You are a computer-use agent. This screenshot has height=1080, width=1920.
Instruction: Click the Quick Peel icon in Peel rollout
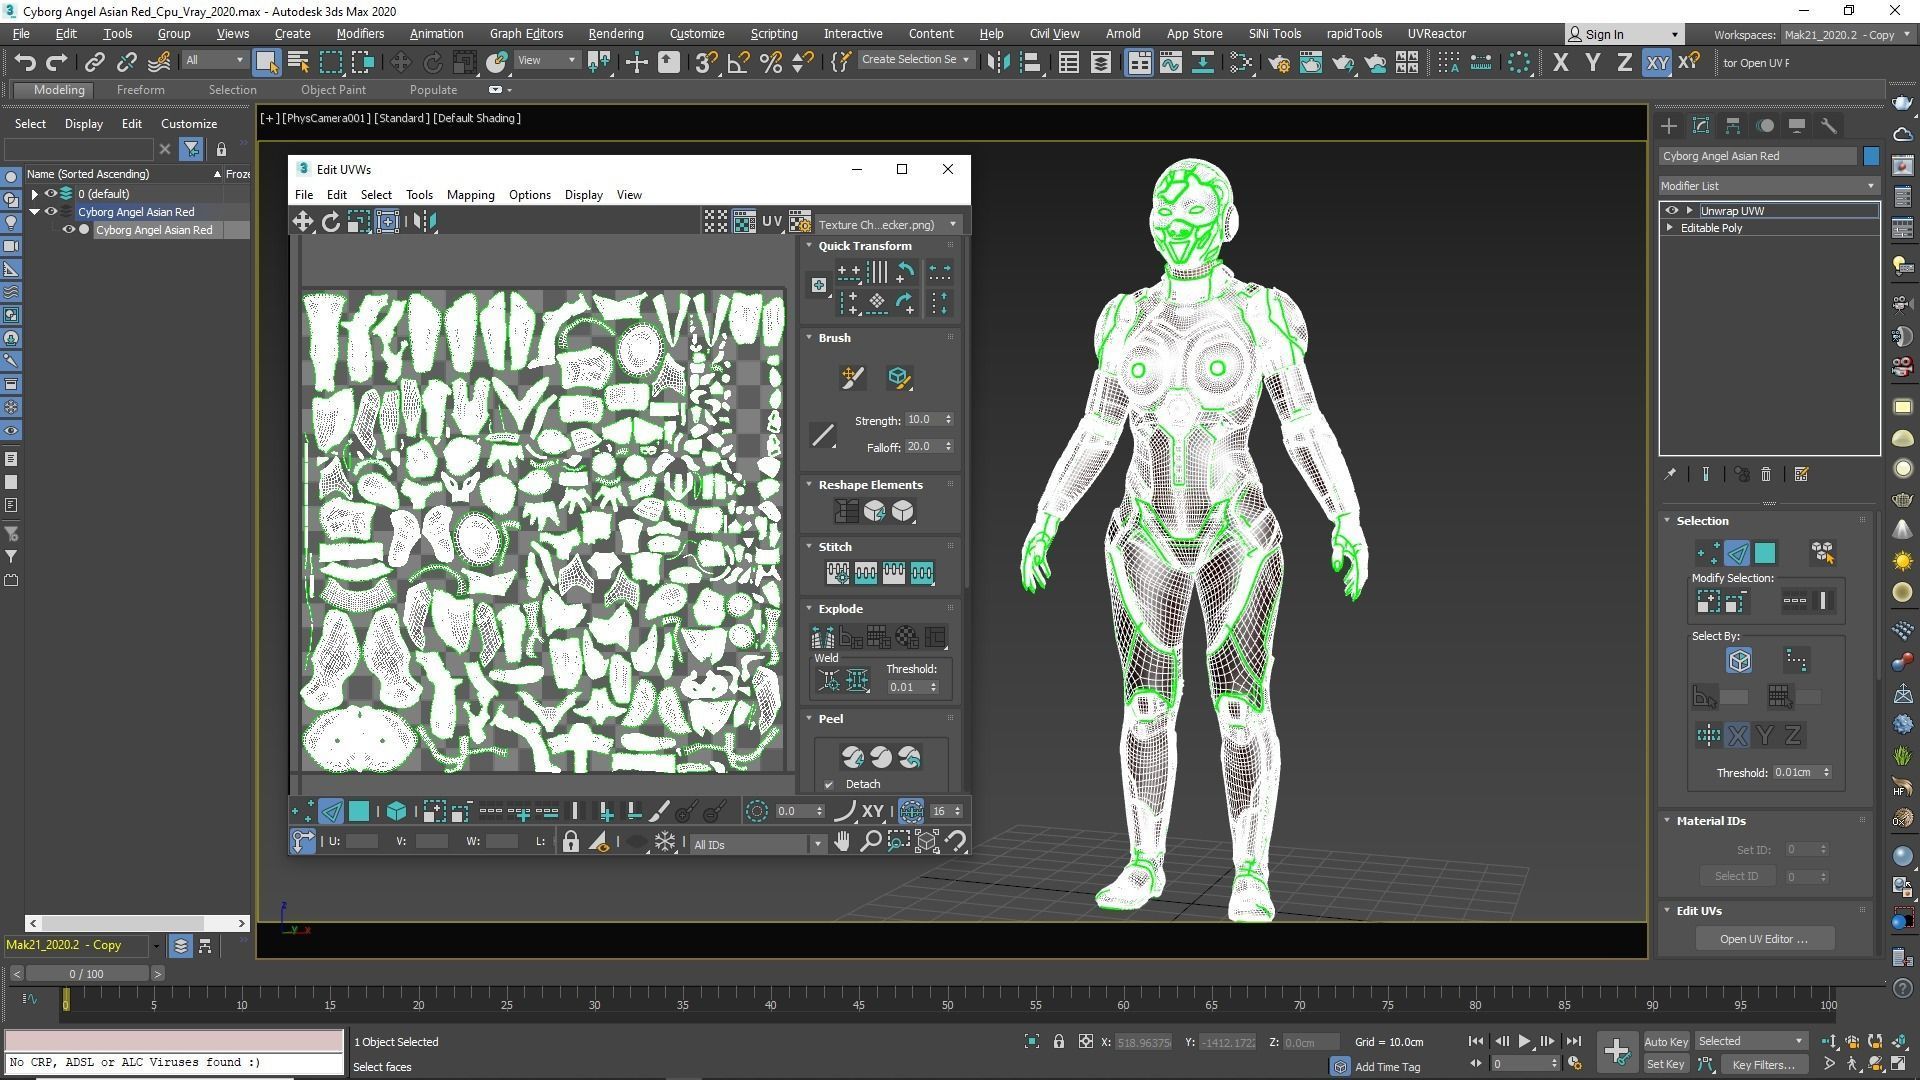tap(852, 757)
